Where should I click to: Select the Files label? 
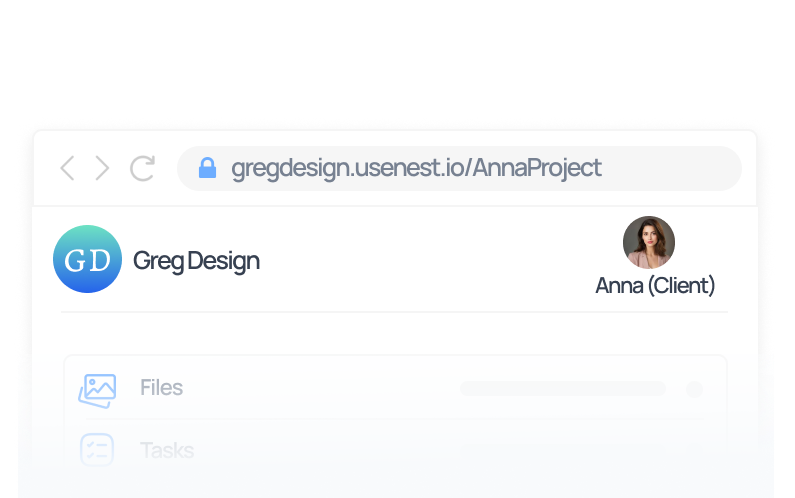(x=161, y=388)
